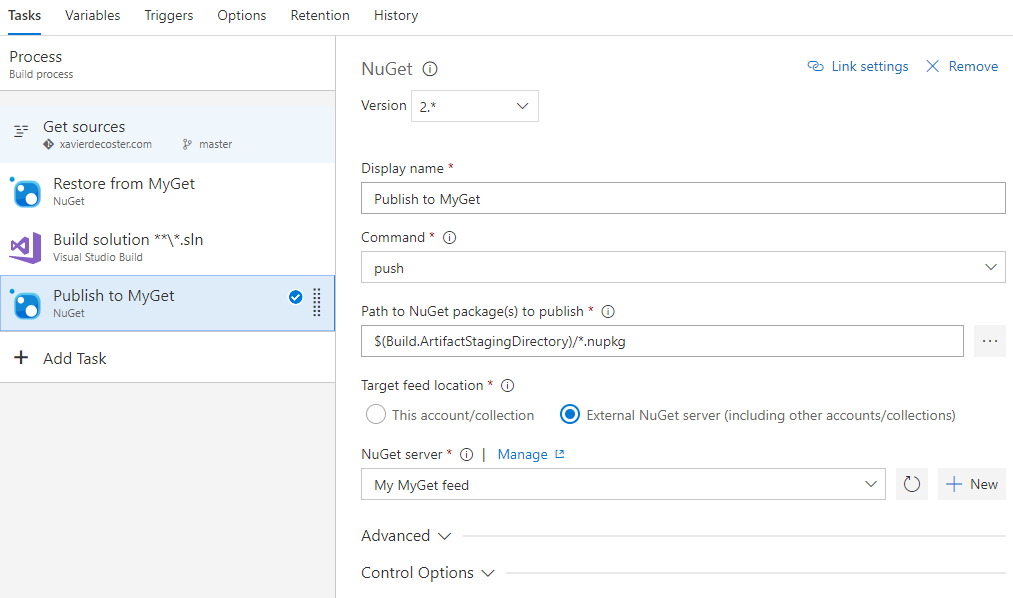Viewport: 1013px width, 598px height.
Task: Click the Add Task plus icon
Action: [21, 358]
